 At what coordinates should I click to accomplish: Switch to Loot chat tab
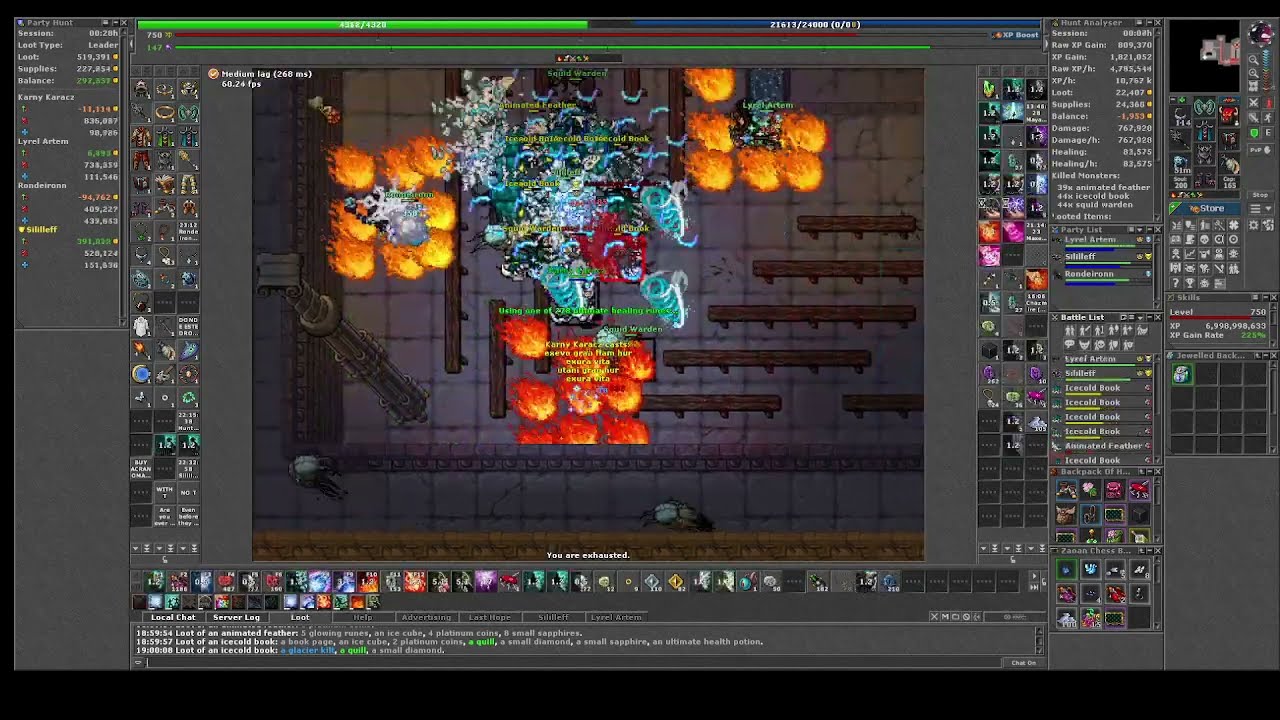(x=300, y=617)
